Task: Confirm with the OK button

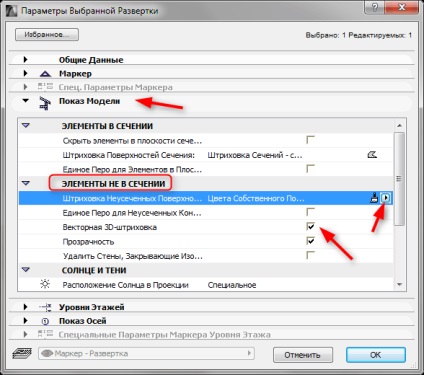Action: point(376,355)
